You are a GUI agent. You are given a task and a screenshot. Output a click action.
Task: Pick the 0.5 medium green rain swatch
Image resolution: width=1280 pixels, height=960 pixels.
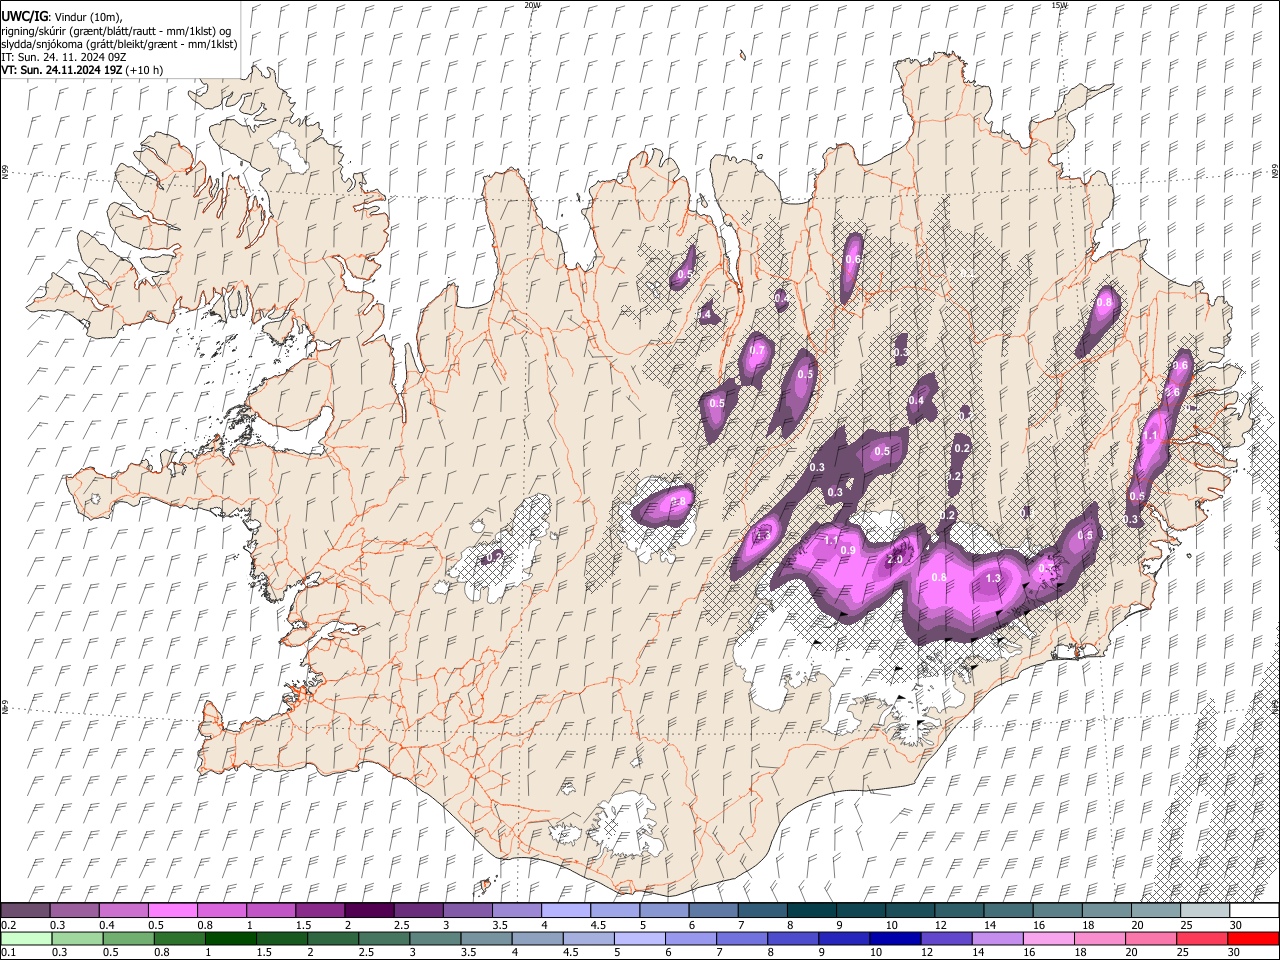pos(128,938)
